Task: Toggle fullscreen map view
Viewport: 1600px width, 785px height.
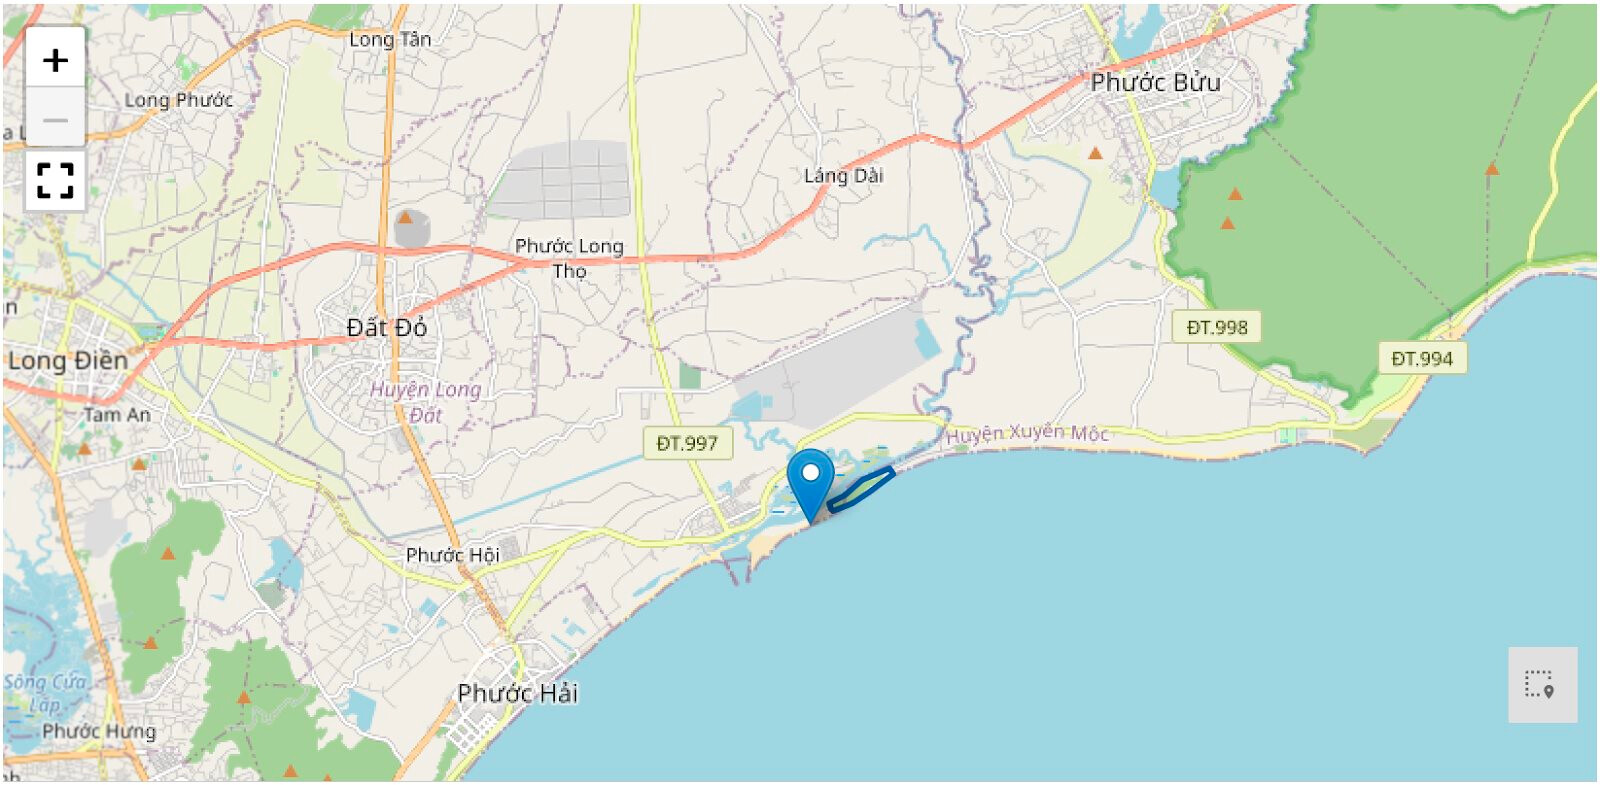Action: click(x=55, y=181)
